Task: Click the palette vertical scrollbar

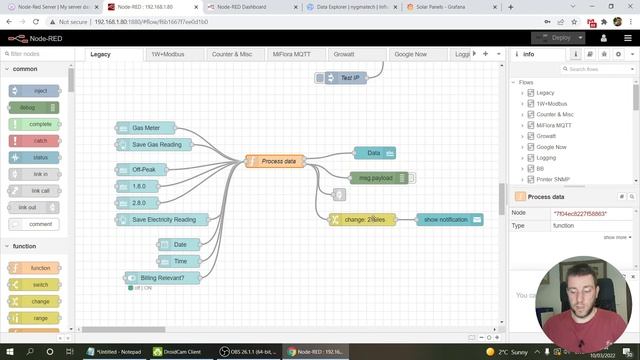Action: click(x=71, y=80)
